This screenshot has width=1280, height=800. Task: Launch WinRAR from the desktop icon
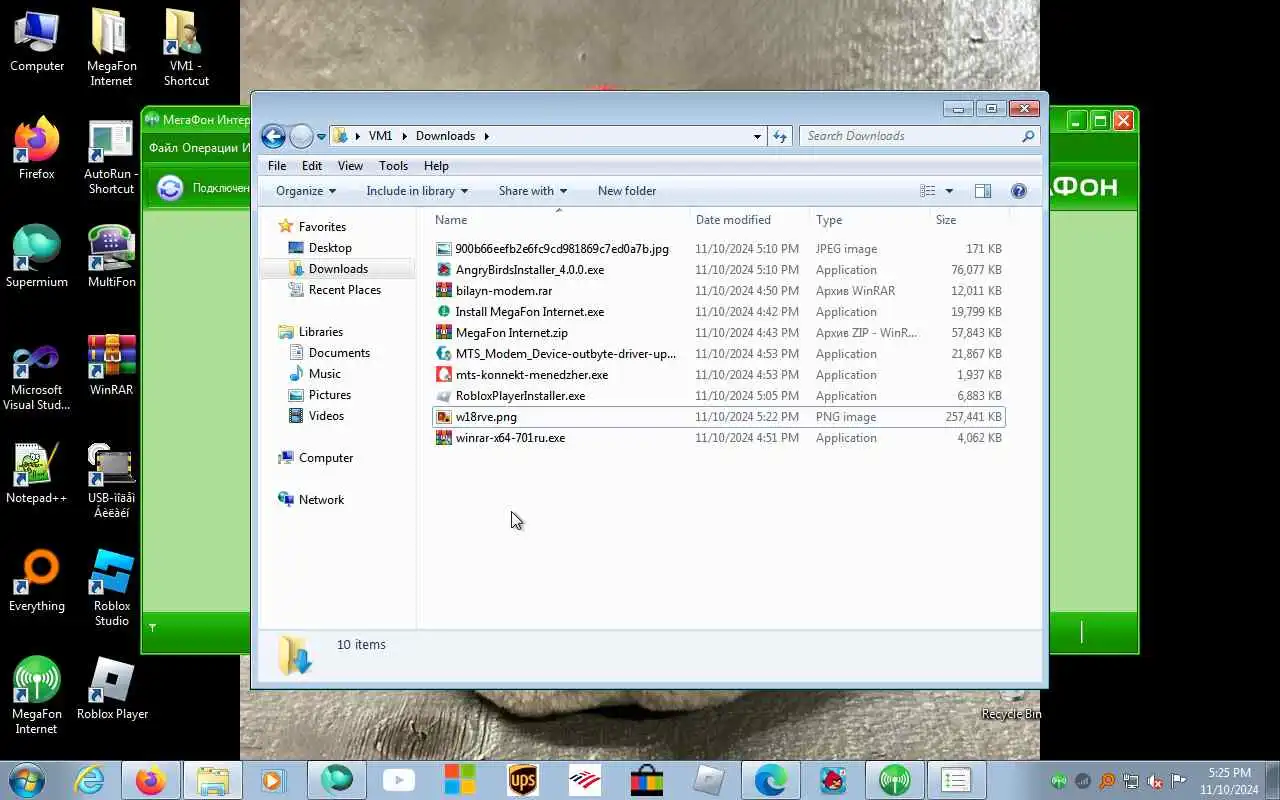point(111,365)
